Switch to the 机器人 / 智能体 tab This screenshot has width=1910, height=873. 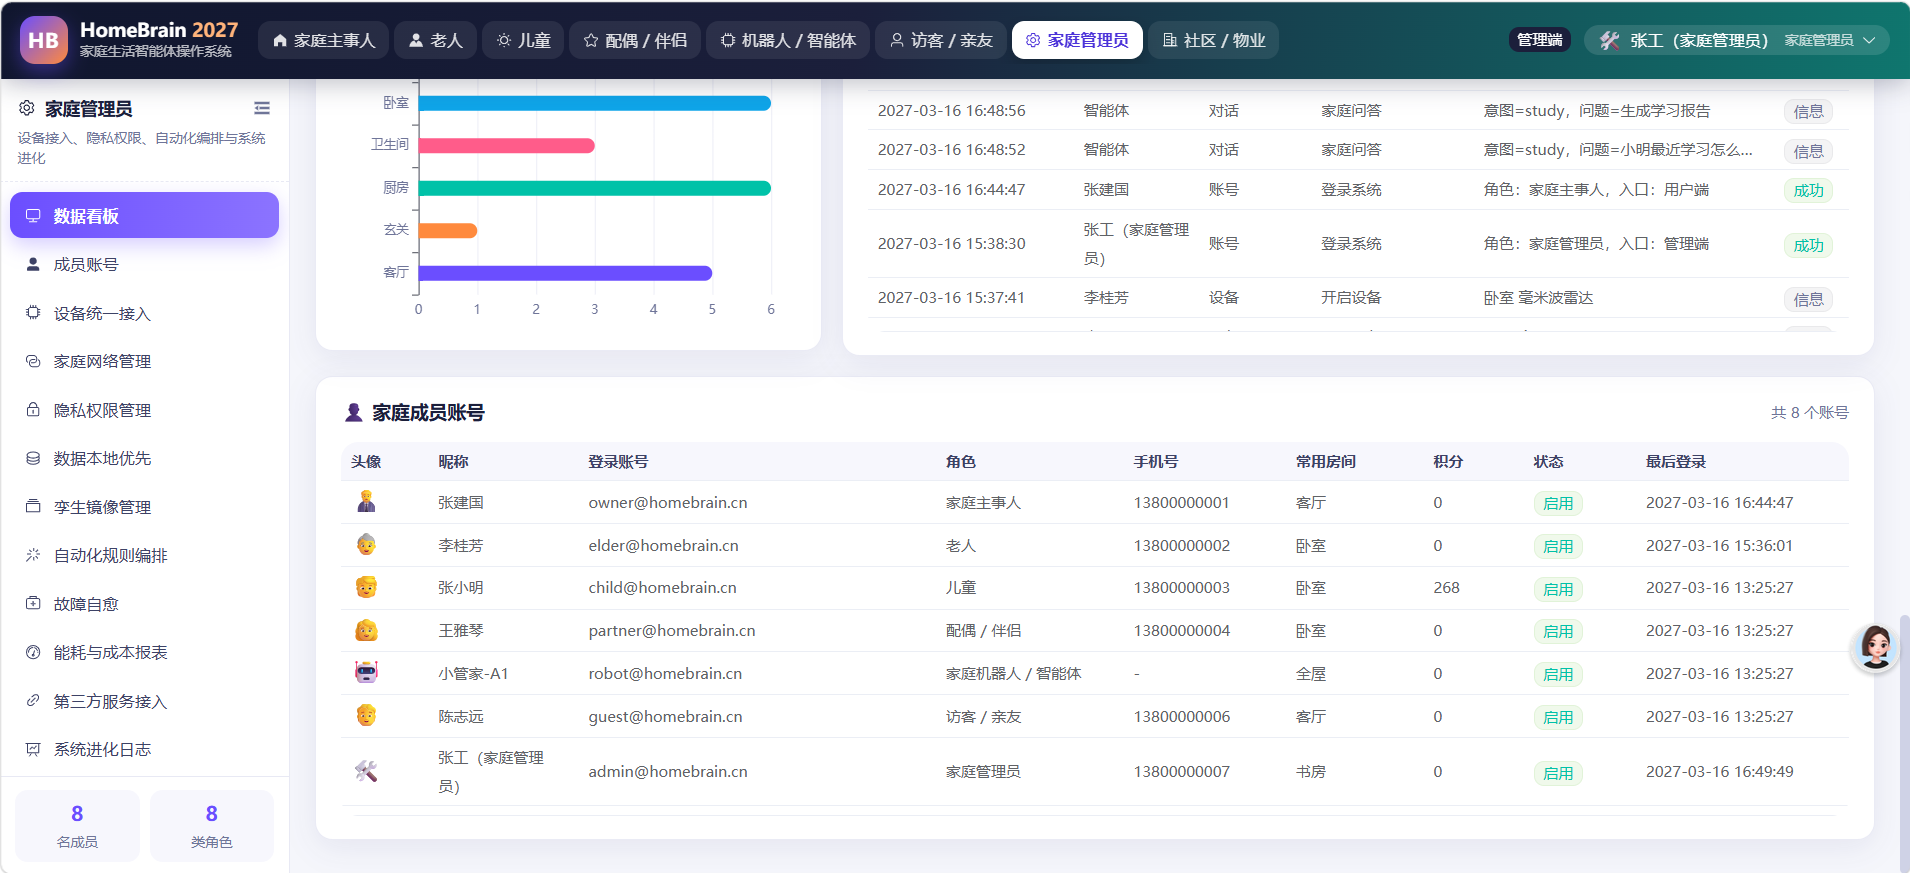click(788, 40)
